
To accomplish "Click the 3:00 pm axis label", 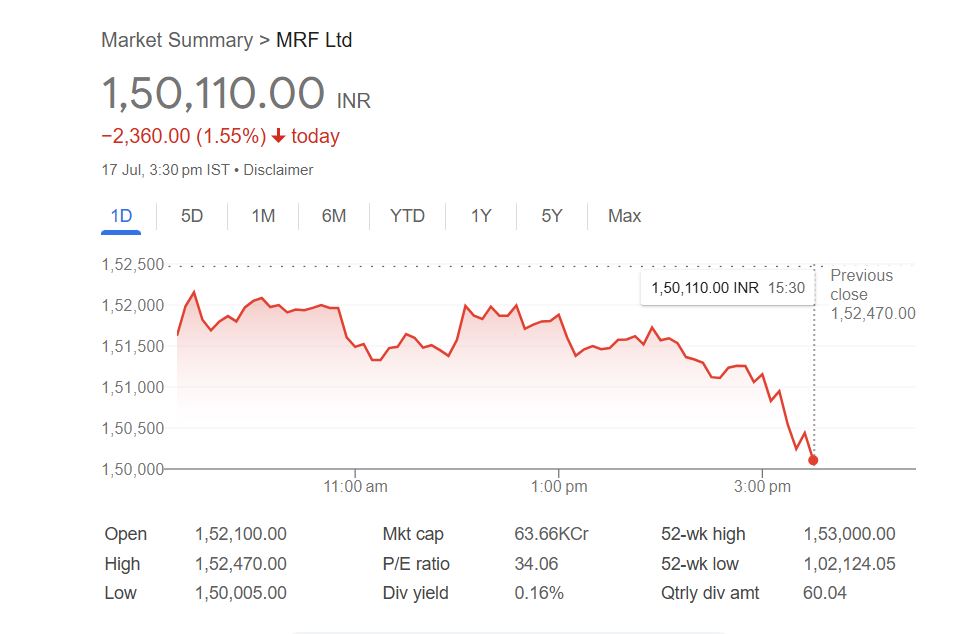I will click(x=762, y=487).
